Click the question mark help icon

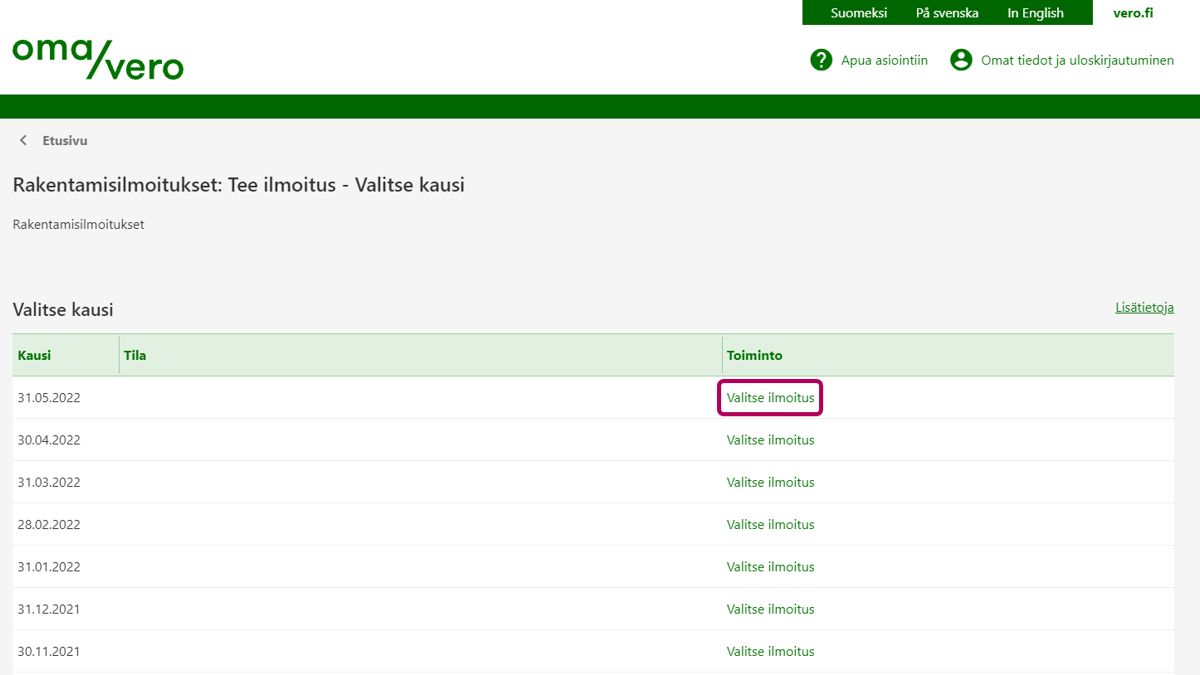821,60
